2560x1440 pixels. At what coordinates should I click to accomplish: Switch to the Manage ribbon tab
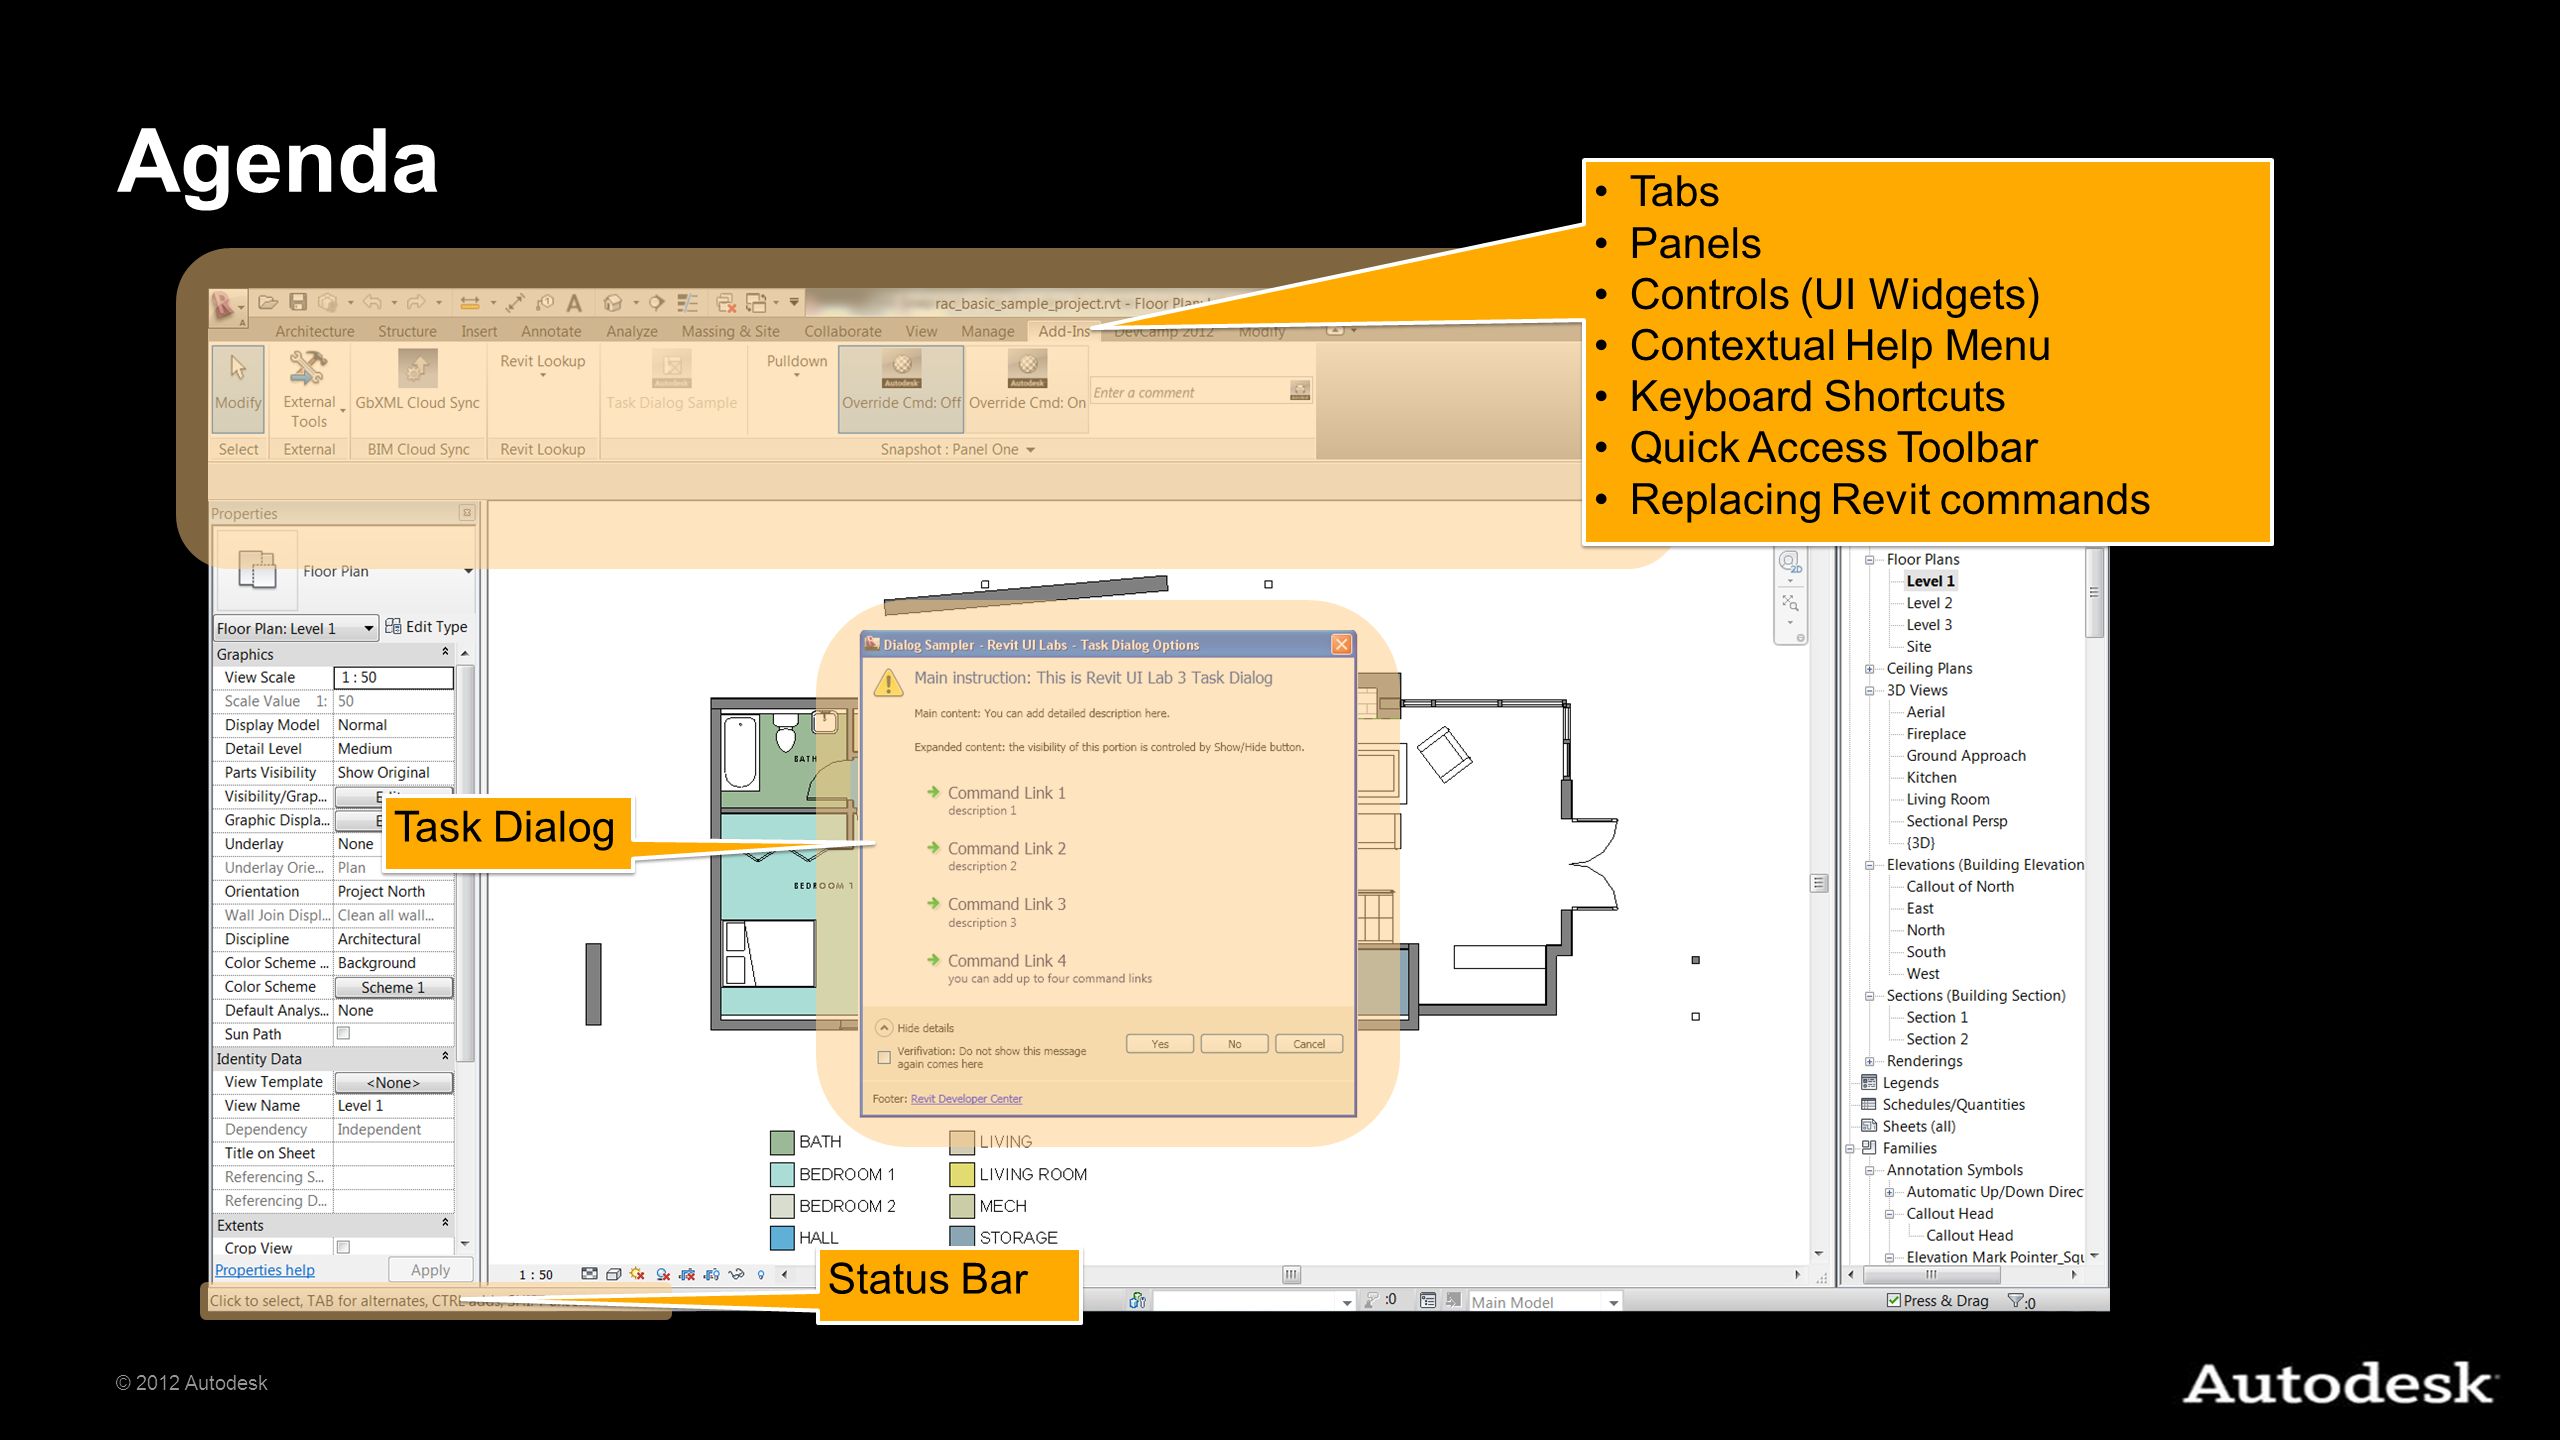988,331
